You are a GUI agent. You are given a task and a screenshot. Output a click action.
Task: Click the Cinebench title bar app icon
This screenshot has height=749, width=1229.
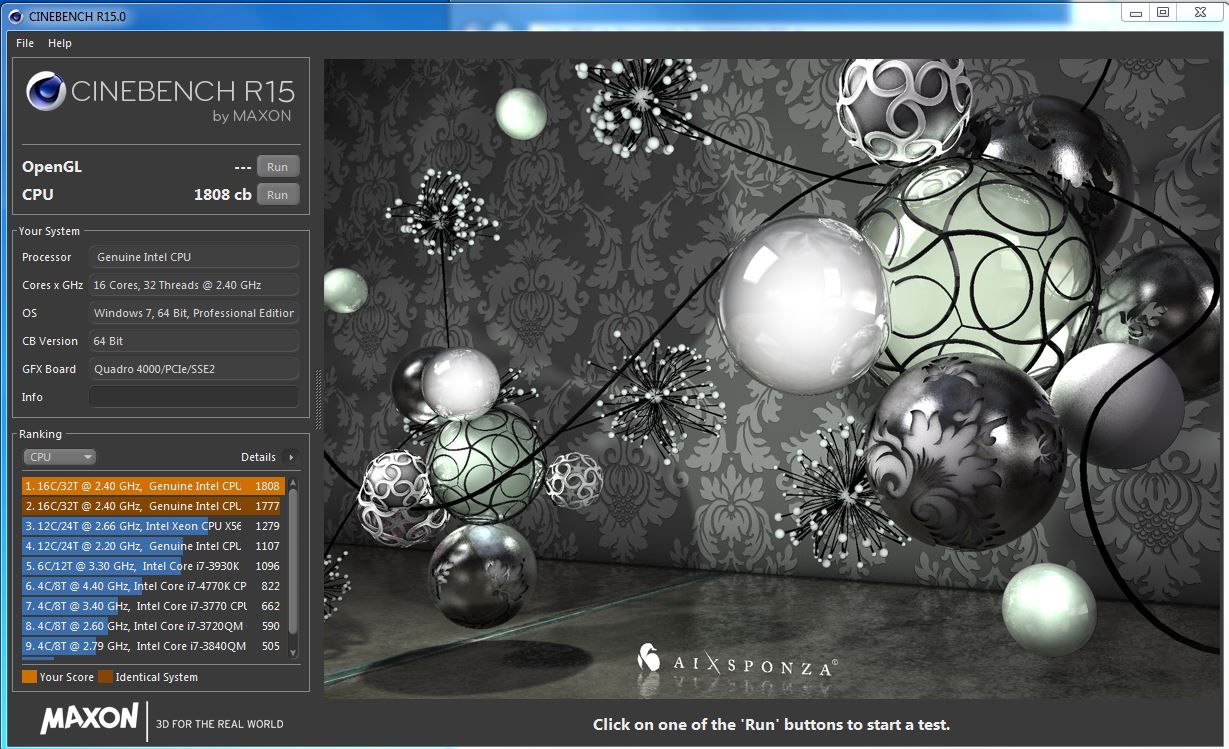click(14, 16)
